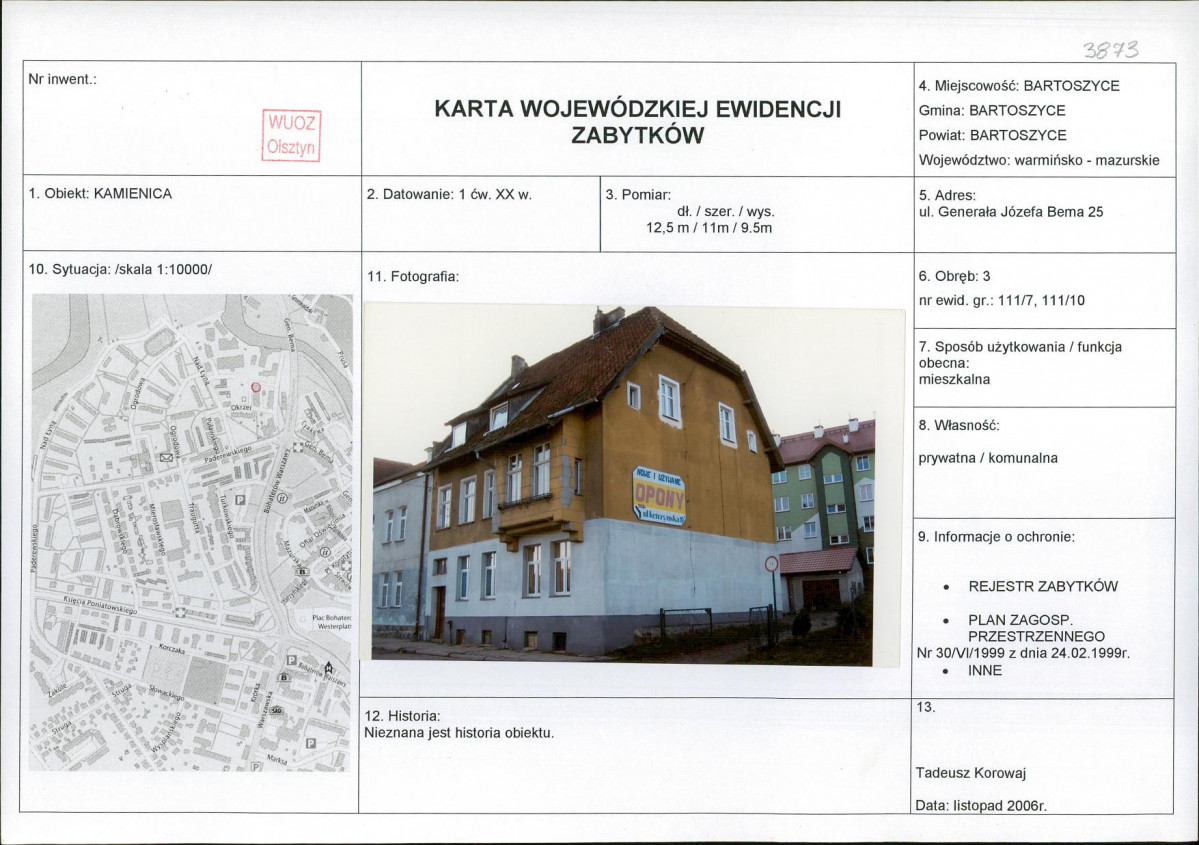This screenshot has height=845, width=1199.
Task: Click the Datowanie: 1 ćw. XX w. field
Action: pyautogui.click(x=449, y=194)
